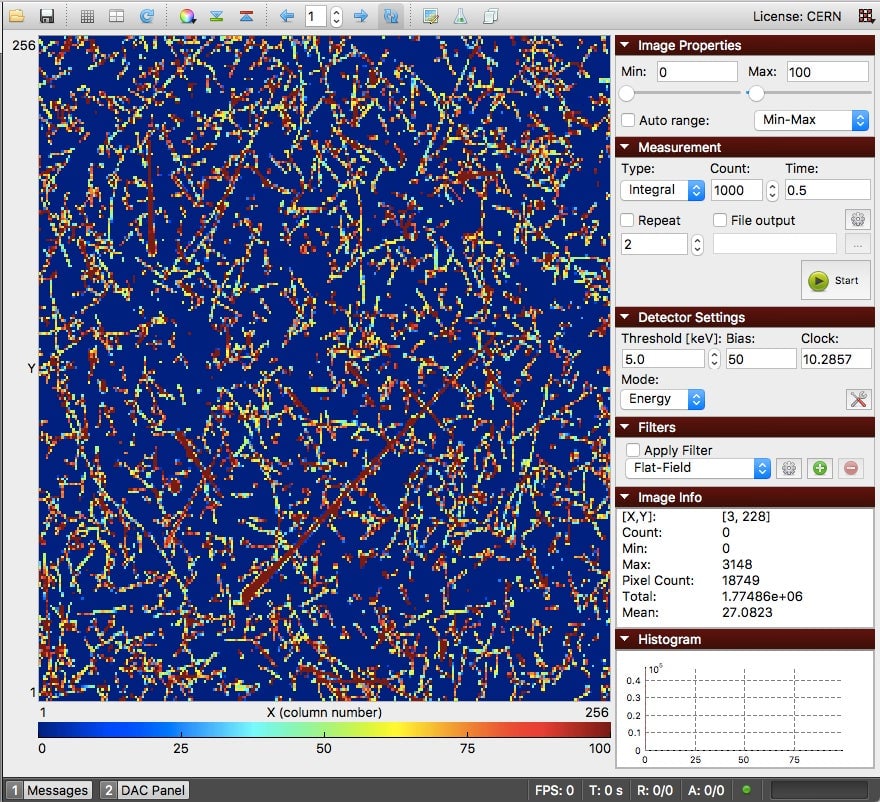The image size is (880, 802).
Task: Enable the Repeat option
Action: pyautogui.click(x=629, y=220)
